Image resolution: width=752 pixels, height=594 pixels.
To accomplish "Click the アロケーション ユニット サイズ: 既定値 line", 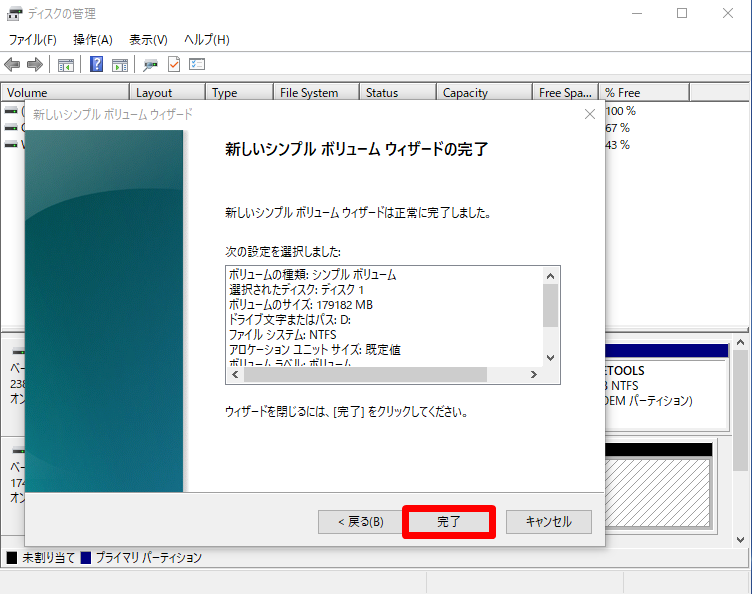I will point(315,349).
